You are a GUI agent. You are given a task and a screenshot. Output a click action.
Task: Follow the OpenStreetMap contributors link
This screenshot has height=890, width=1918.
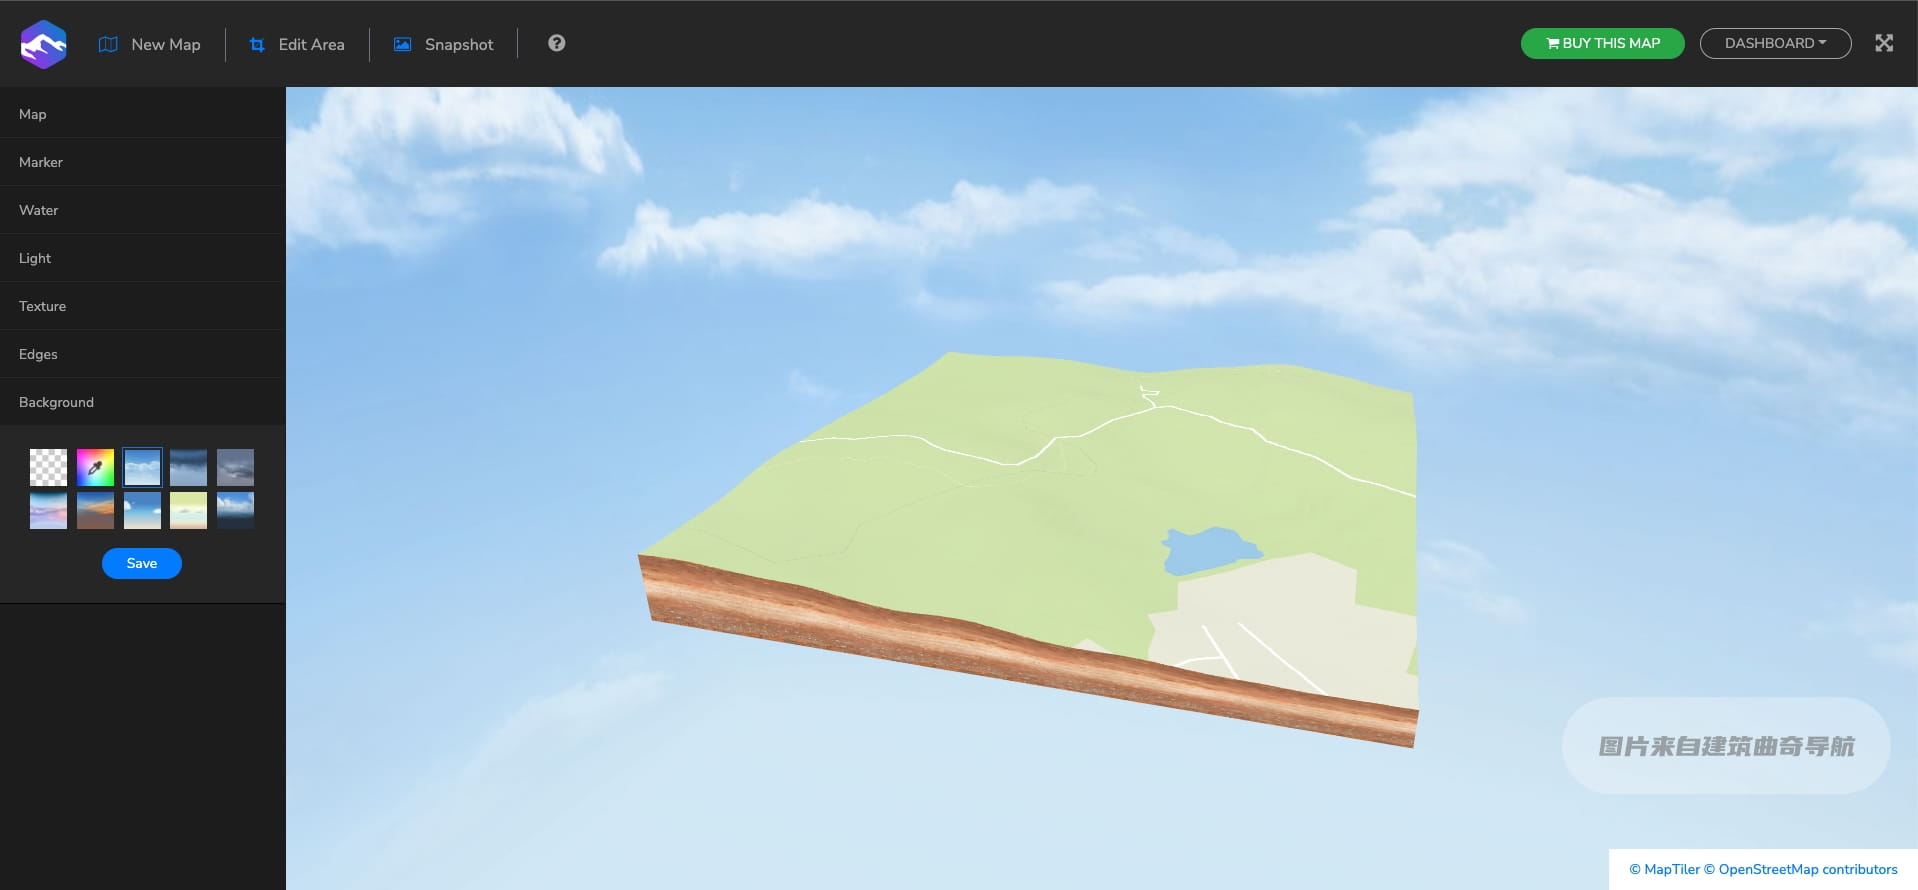[1807, 869]
